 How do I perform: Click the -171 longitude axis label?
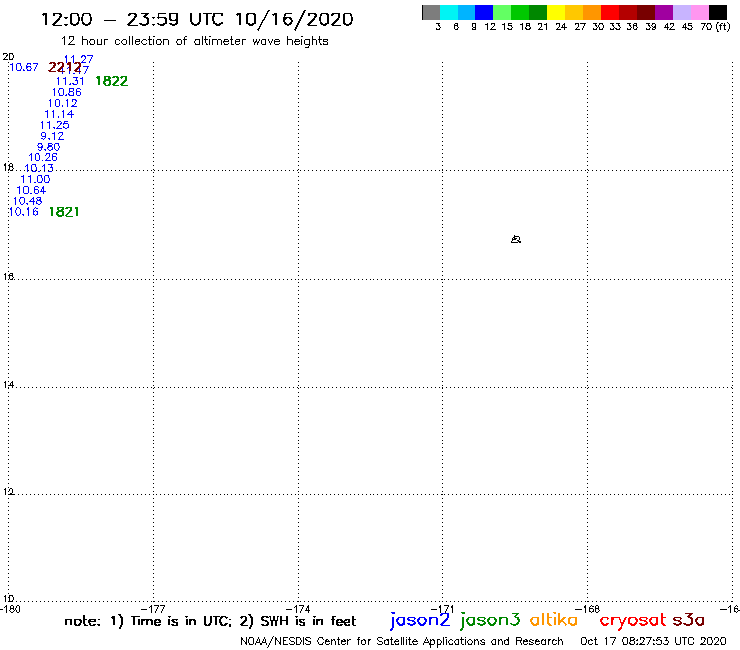[443, 609]
